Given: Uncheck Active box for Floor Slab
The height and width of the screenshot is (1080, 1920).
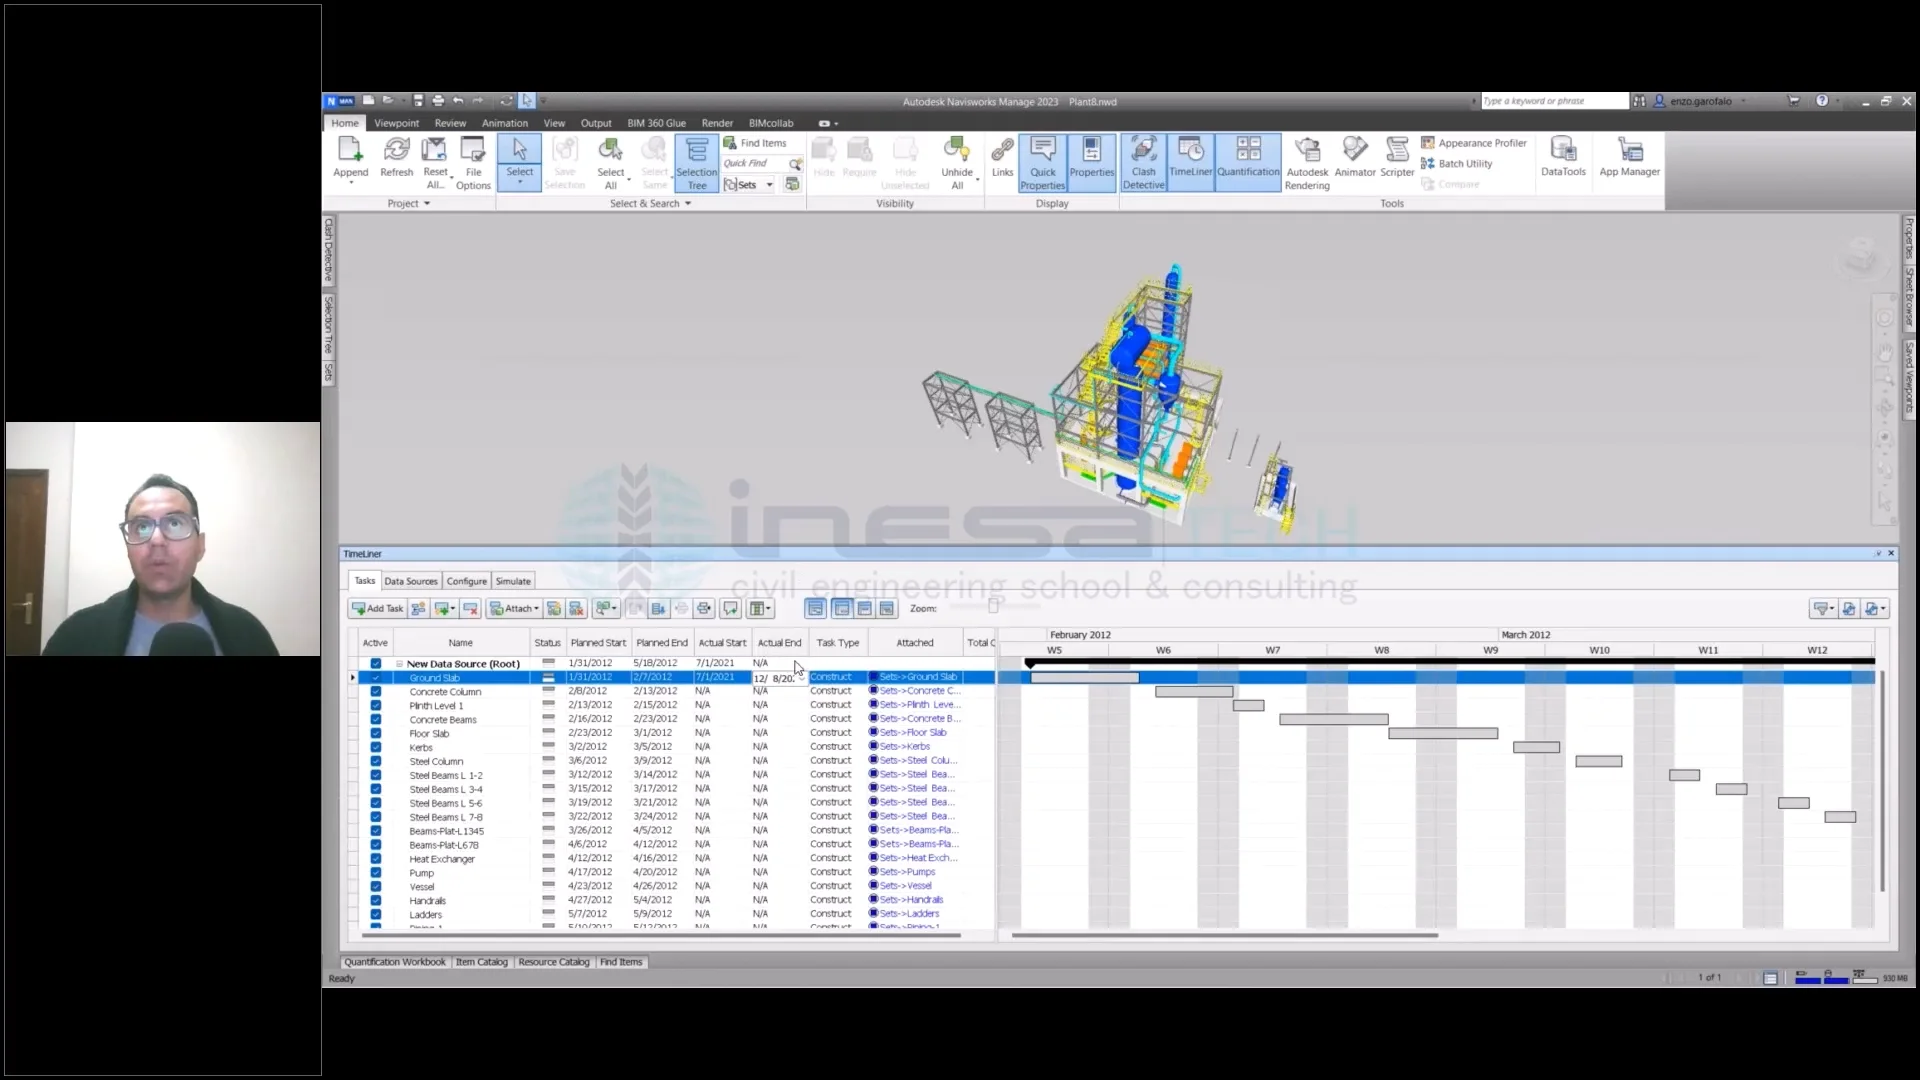Looking at the screenshot, I should pyautogui.click(x=376, y=733).
